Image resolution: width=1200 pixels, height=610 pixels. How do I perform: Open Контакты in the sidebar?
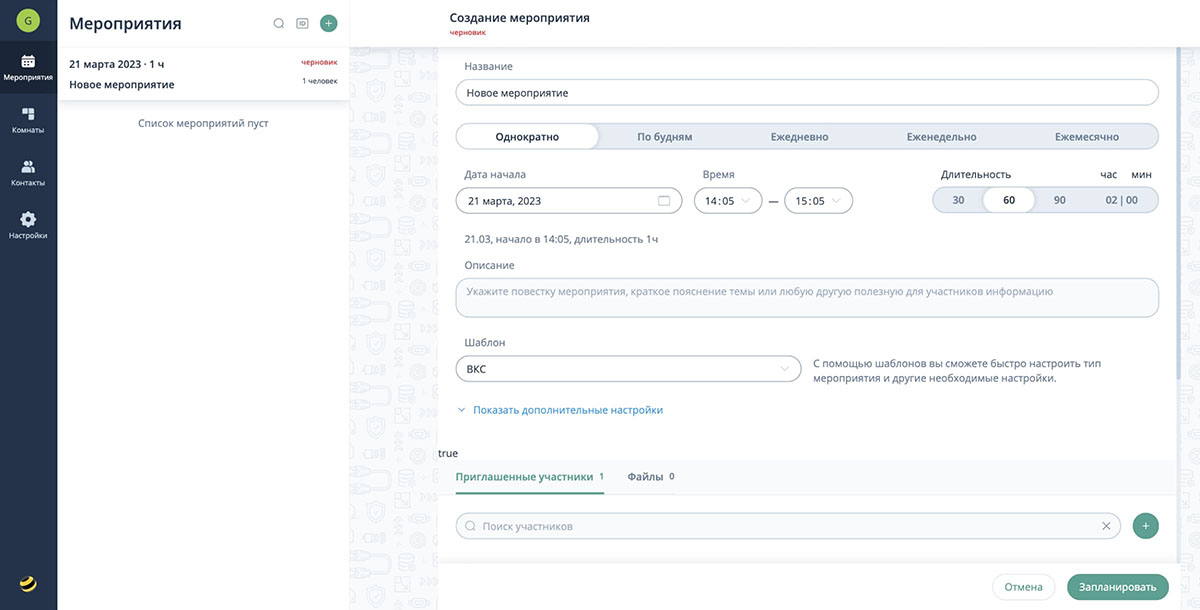(x=28, y=174)
